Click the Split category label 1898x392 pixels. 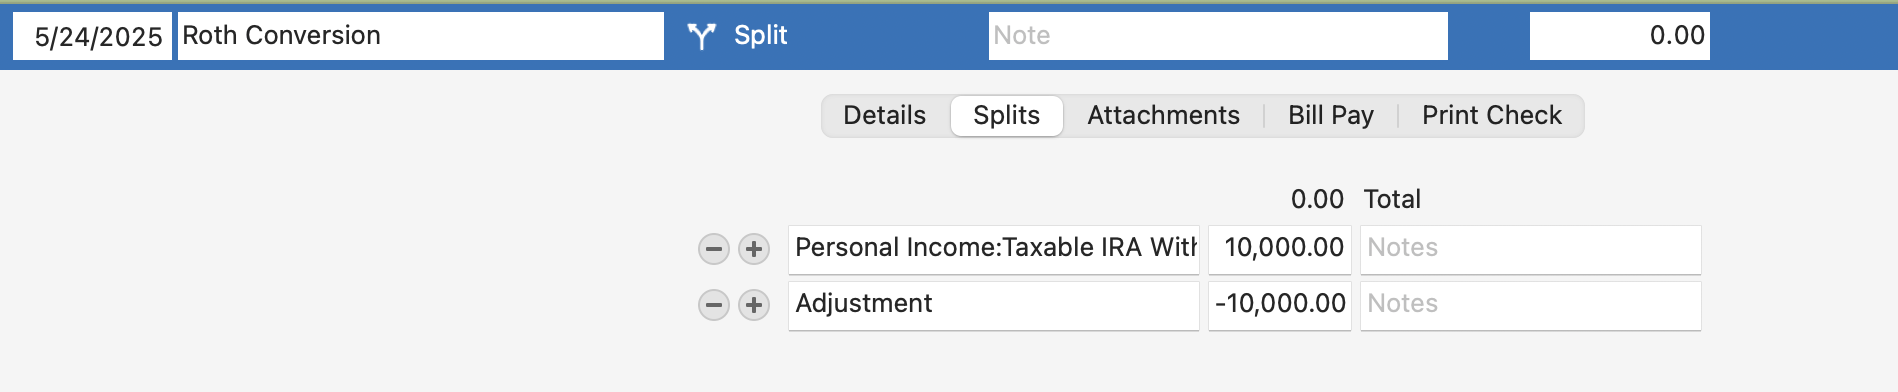point(761,35)
